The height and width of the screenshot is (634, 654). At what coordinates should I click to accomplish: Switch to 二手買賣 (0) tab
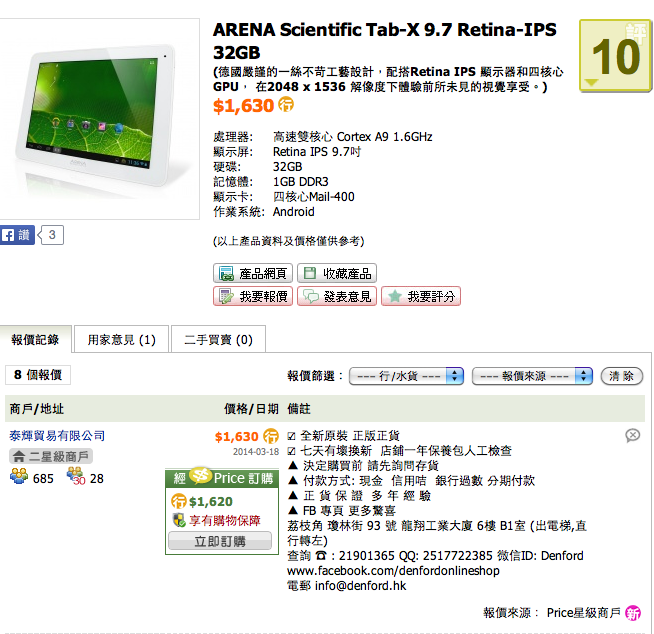218,340
